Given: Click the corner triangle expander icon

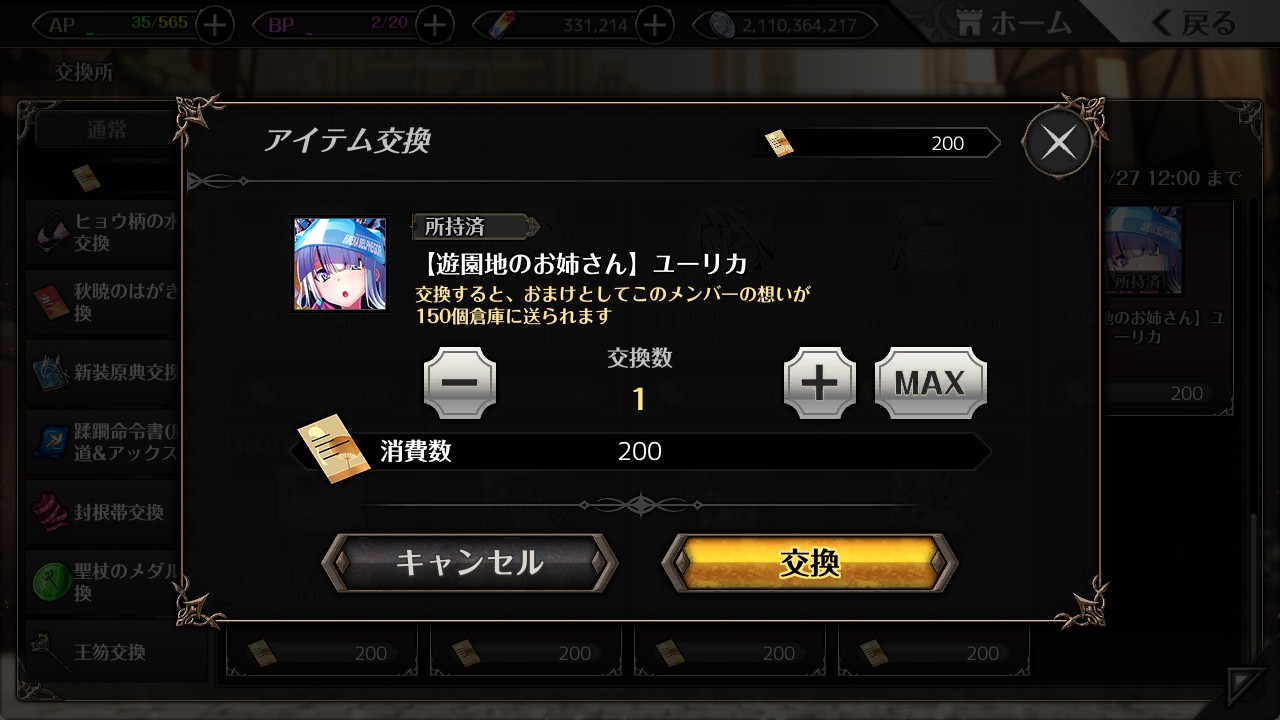Looking at the screenshot, I should coord(1247,687).
